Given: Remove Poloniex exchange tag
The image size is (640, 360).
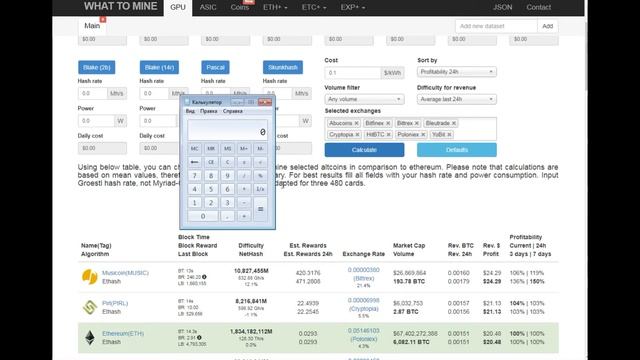Looking at the screenshot, I should point(423,135).
